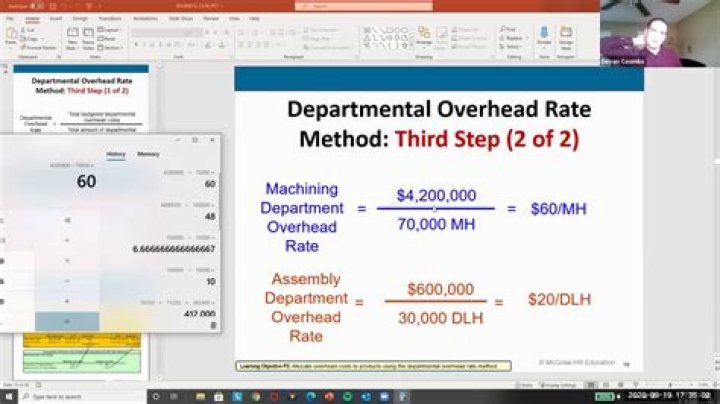Open the Review ribbon tab
Image resolution: width=720 pixels, height=404 pixels.
coord(211,19)
